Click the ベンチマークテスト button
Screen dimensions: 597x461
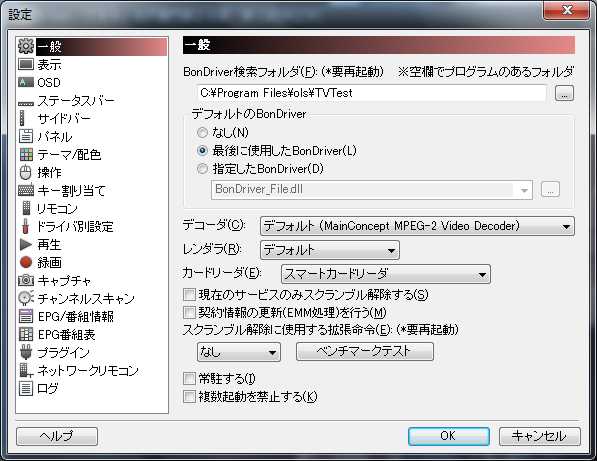(x=365, y=351)
